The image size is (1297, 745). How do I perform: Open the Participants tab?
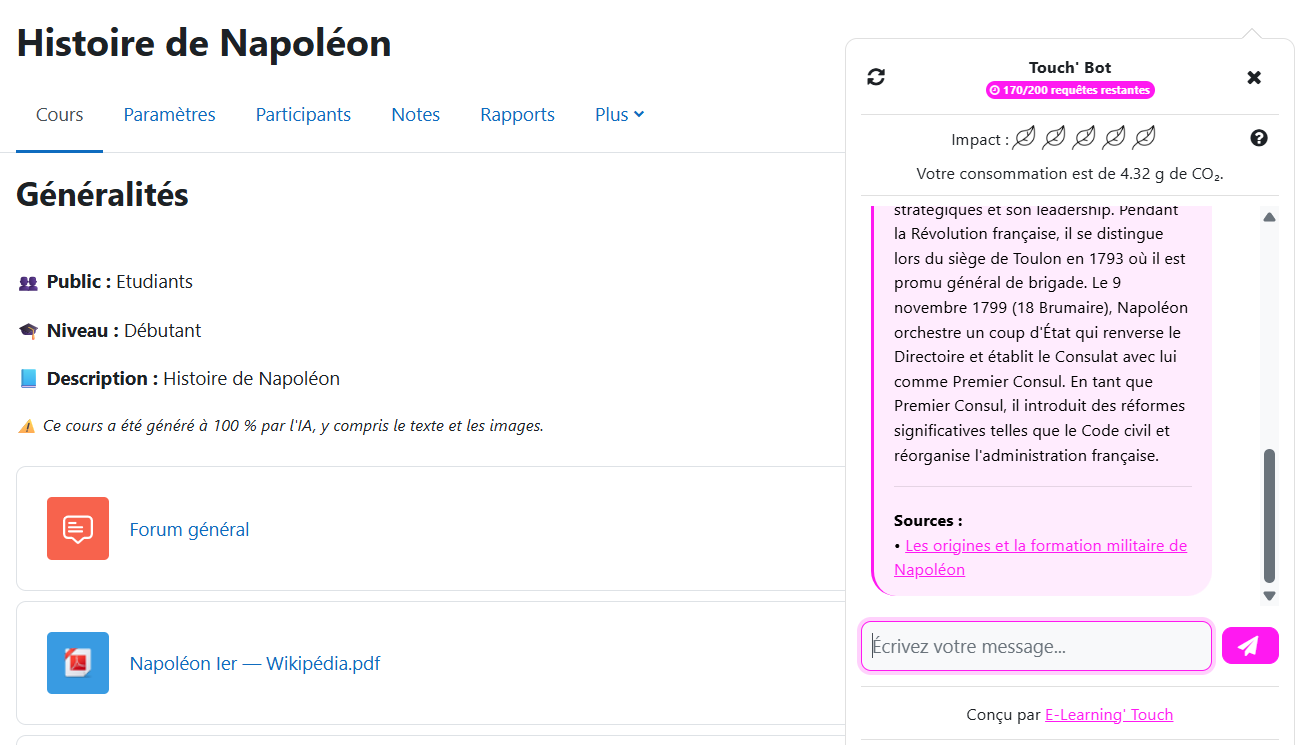303,115
